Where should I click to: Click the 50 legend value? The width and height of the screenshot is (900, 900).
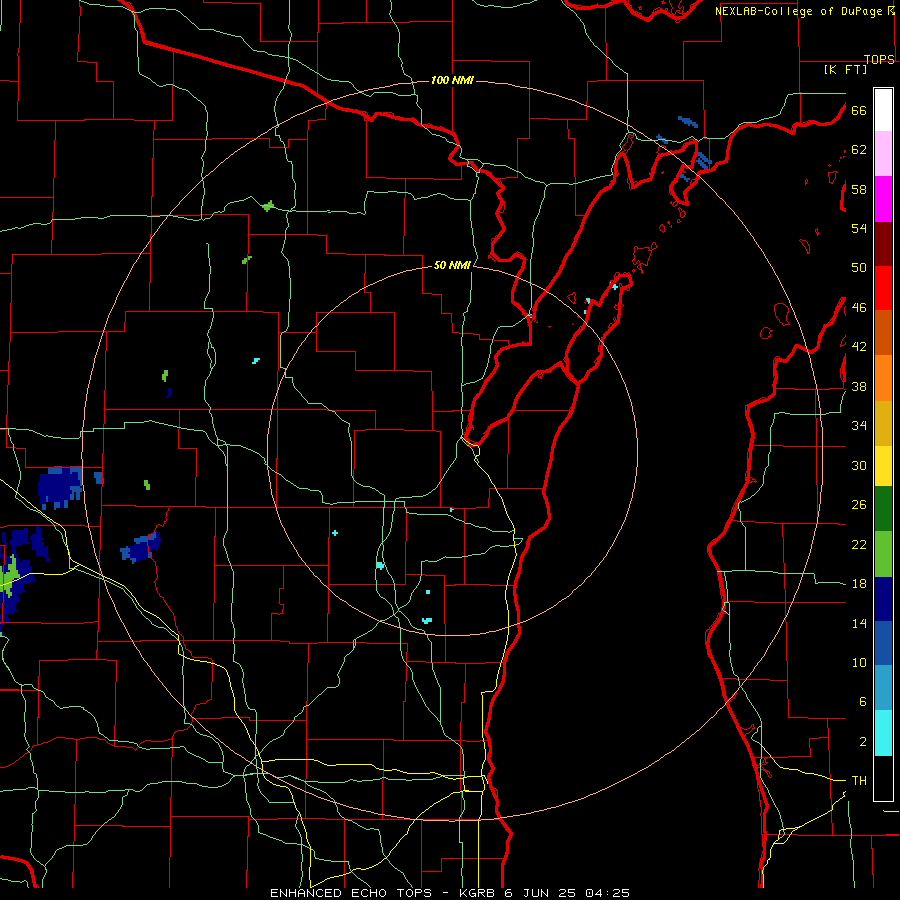click(859, 268)
